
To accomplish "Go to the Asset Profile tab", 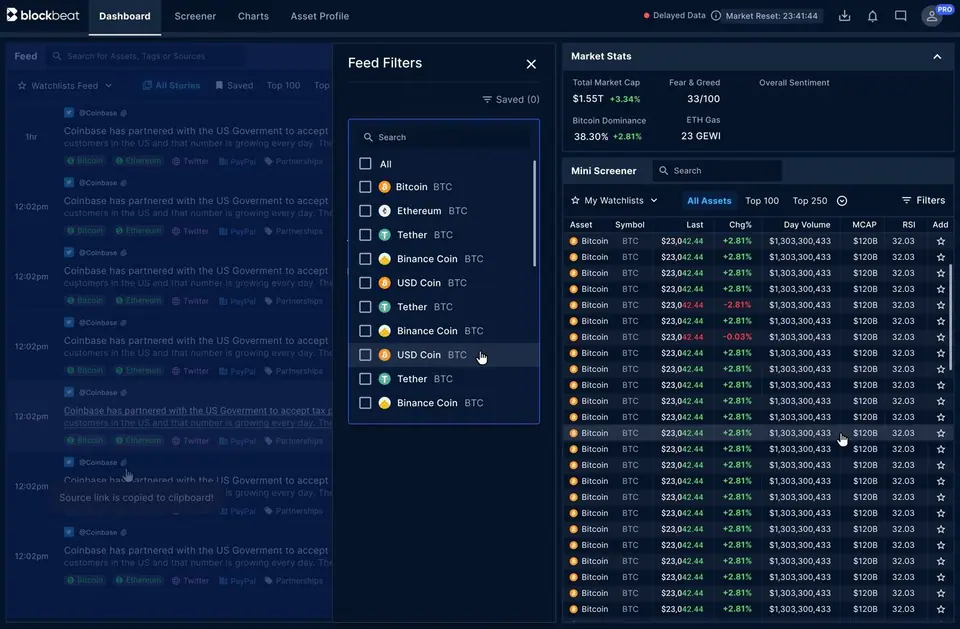I will coord(320,16).
